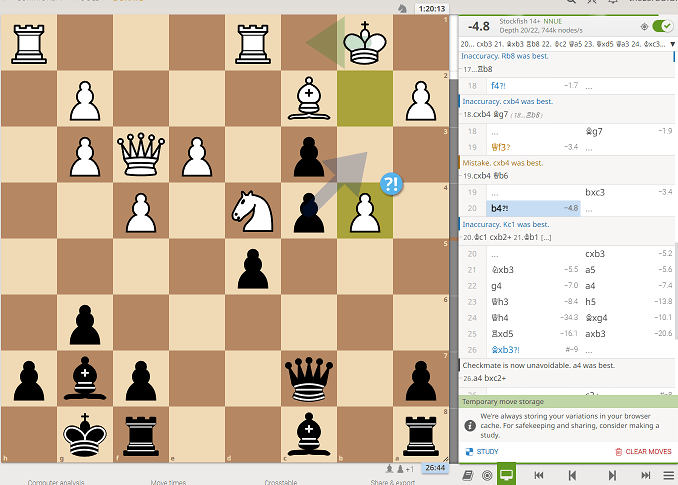Screen dimensions: 678x485
Task: Save moves with the STUDY button
Action: coord(482,451)
